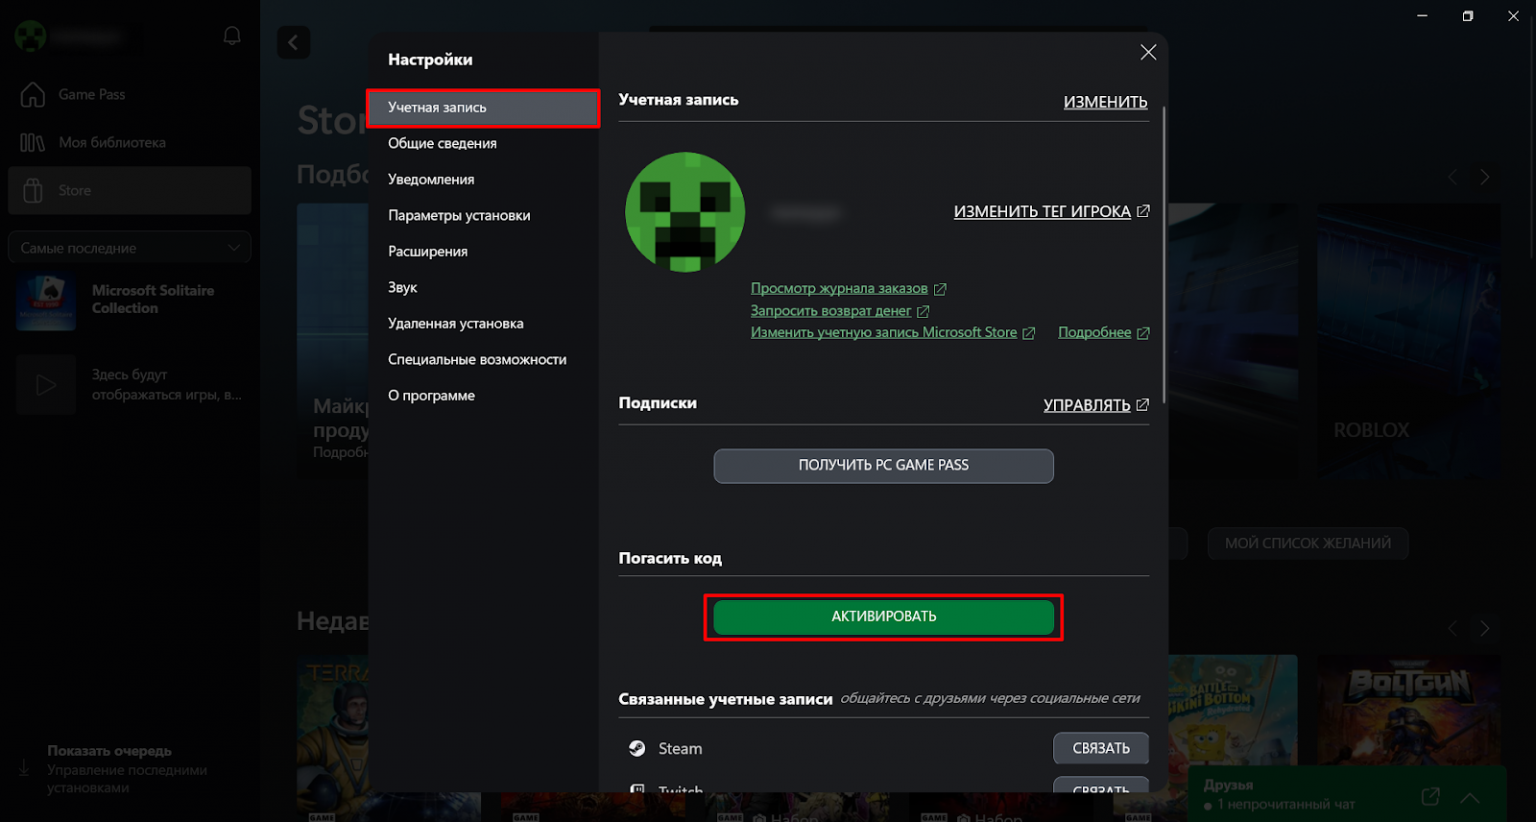Screen dimensions: 1536x822
Task: Select Специальные возможности in settings
Action: pyautogui.click(x=478, y=359)
